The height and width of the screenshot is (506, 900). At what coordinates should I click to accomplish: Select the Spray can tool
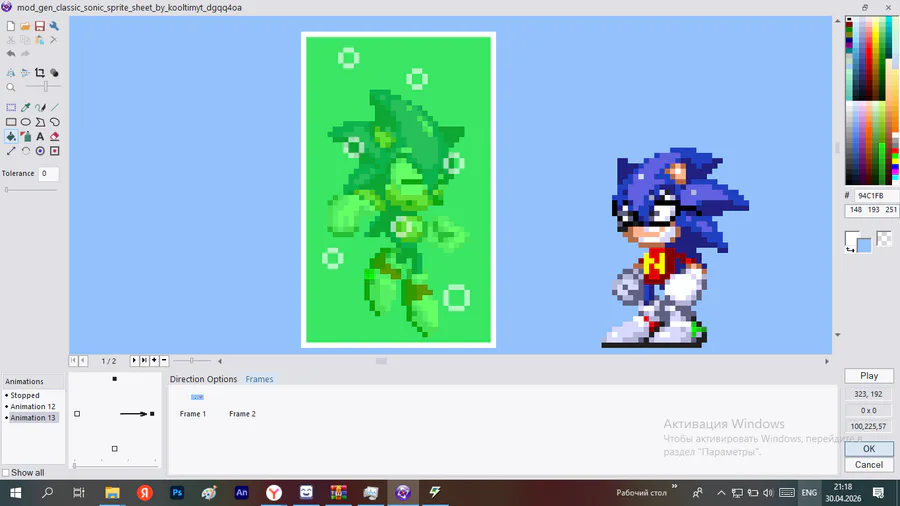click(25, 137)
